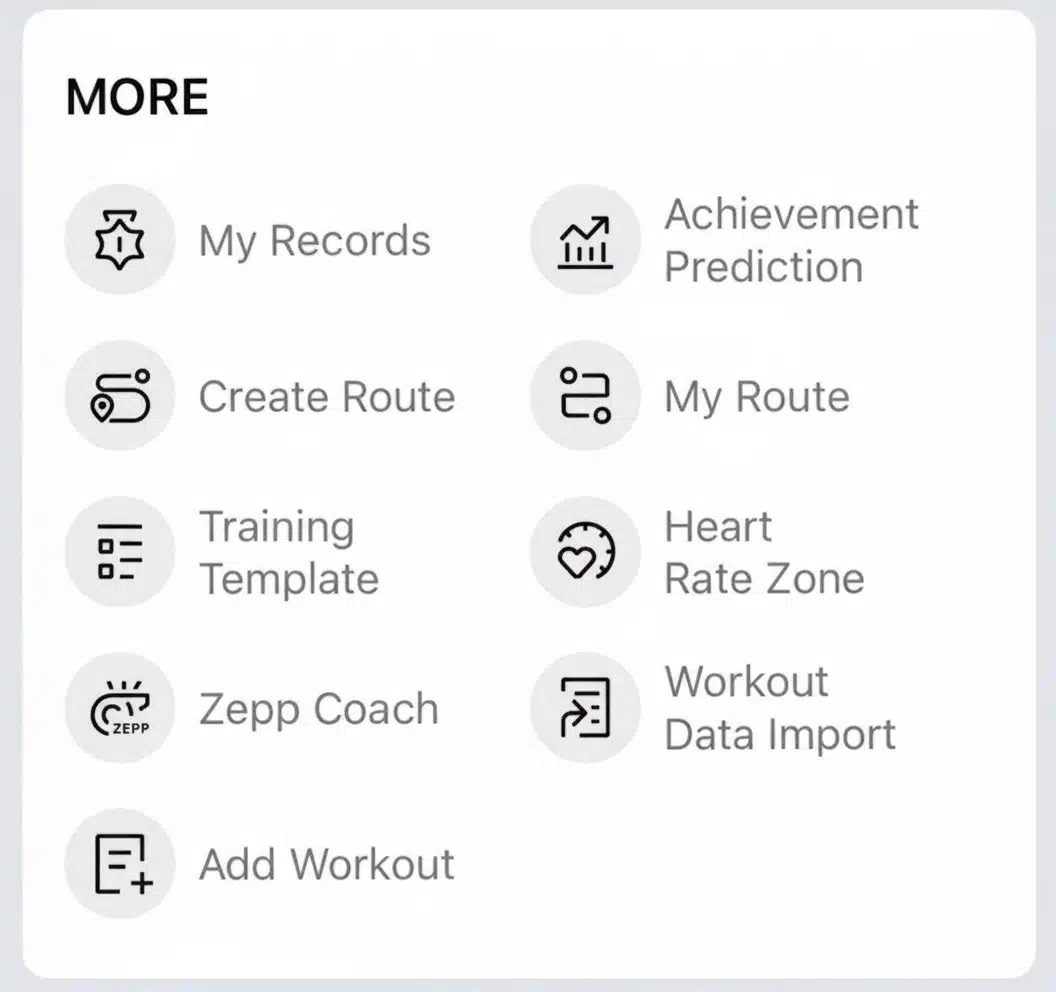1056x992 pixels.
Task: Open My Records
Action: click(315, 239)
